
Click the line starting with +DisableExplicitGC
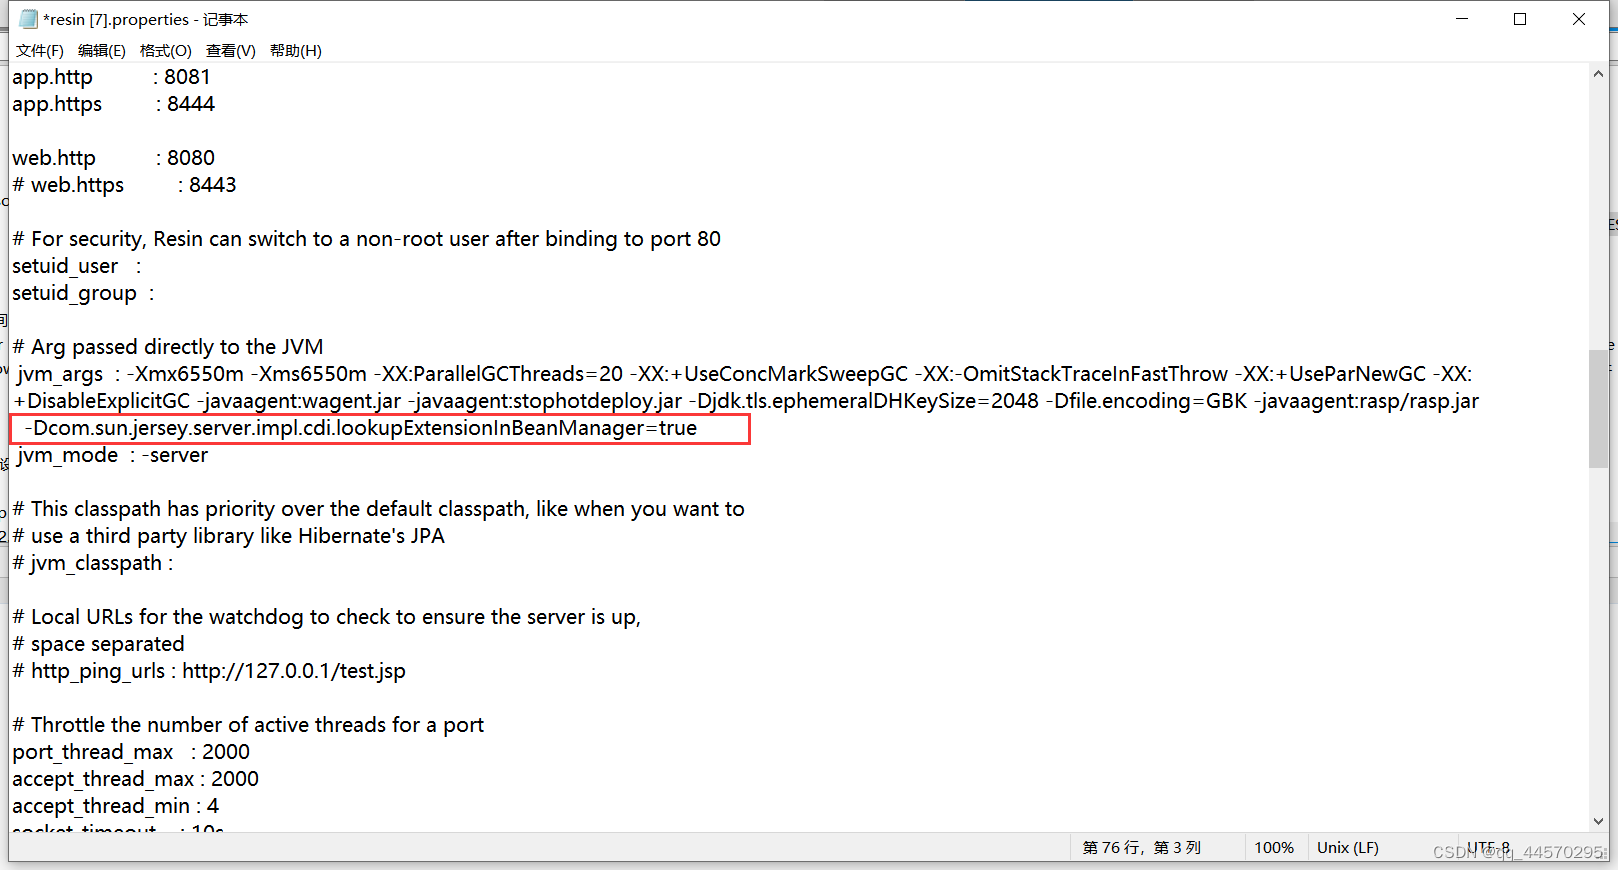(x=746, y=401)
